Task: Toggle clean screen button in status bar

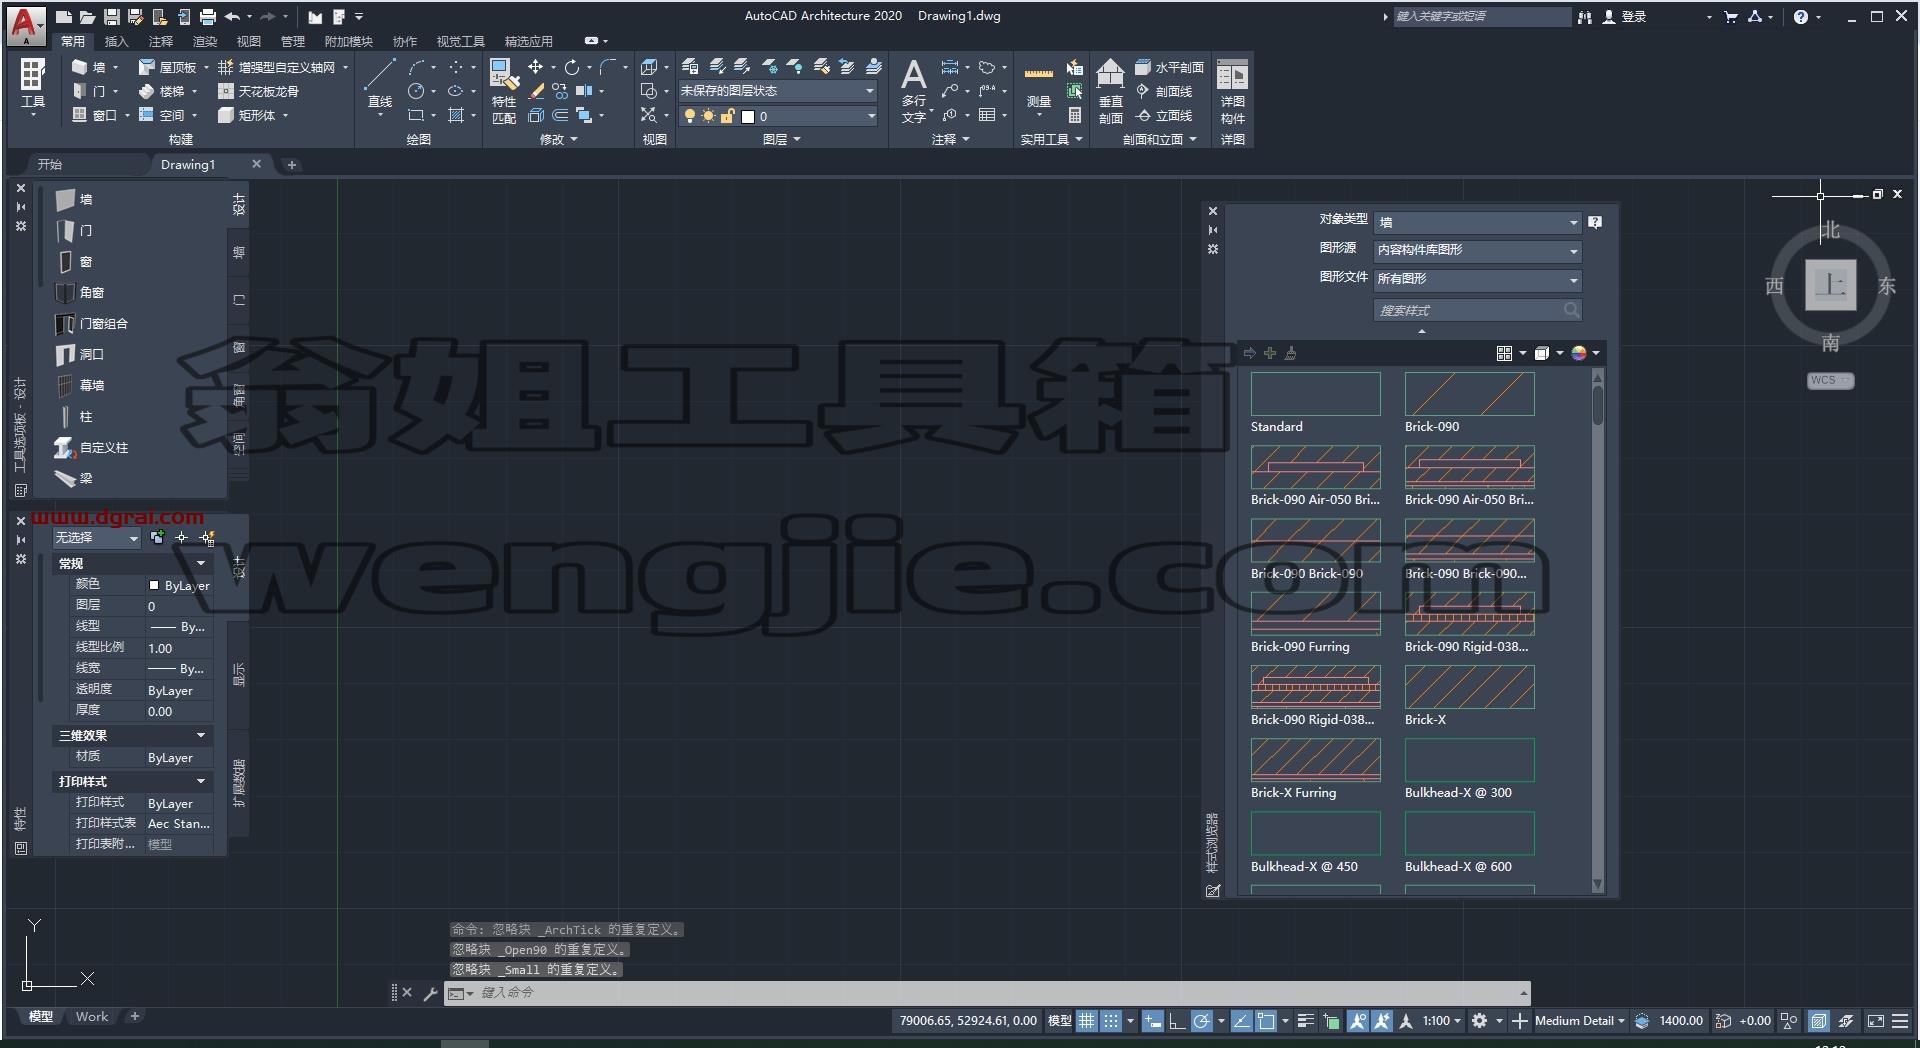Action: [x=1876, y=1021]
